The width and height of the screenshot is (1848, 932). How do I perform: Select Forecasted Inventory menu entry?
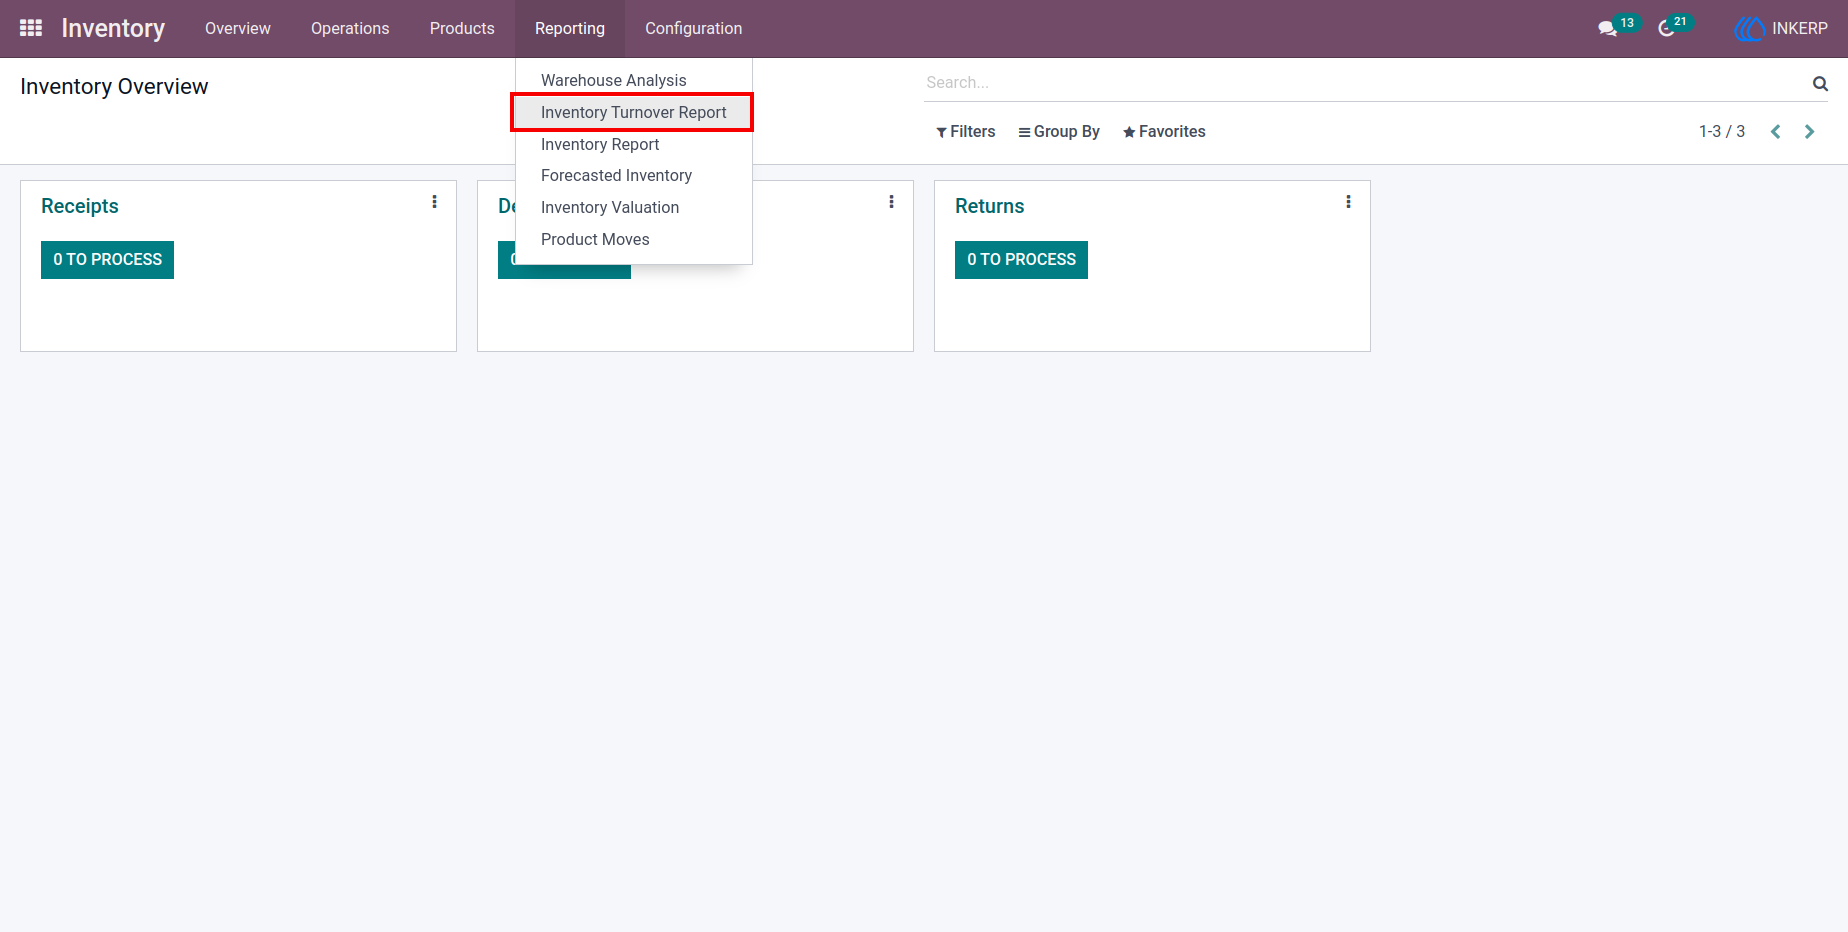point(634,175)
